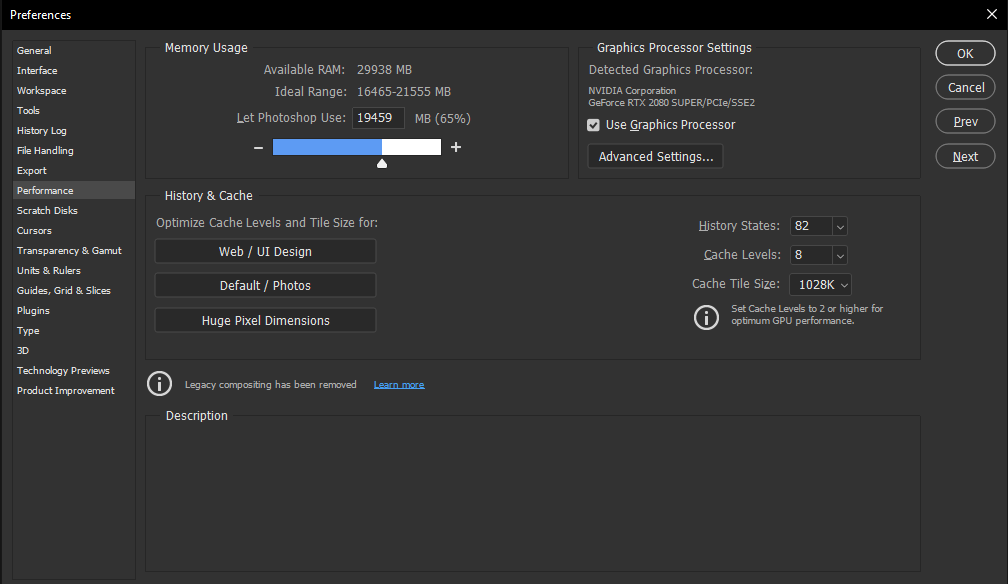Choose the Web / UI Design preset
This screenshot has height=584, width=1008.
(x=265, y=252)
